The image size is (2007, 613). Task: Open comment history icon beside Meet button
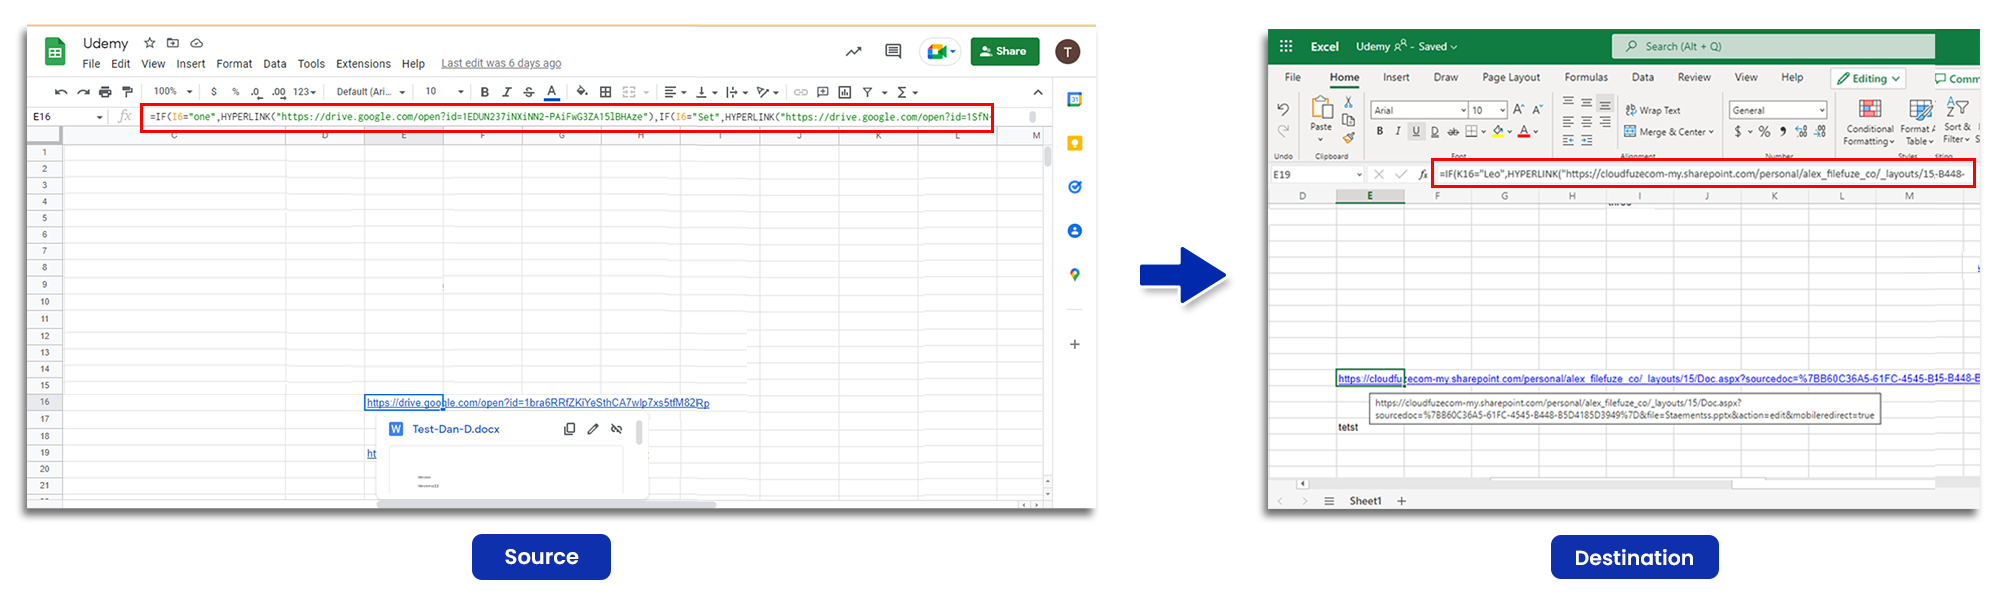(x=893, y=51)
